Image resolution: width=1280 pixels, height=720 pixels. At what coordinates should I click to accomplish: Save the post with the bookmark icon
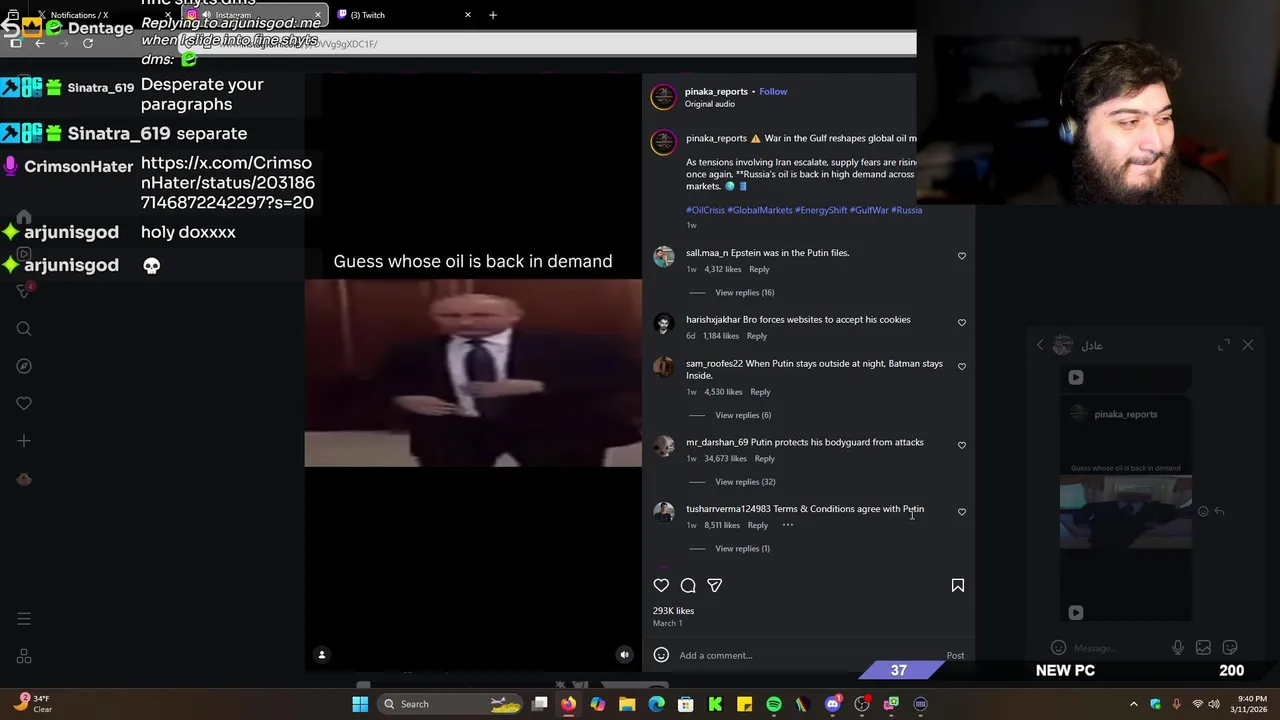point(957,585)
